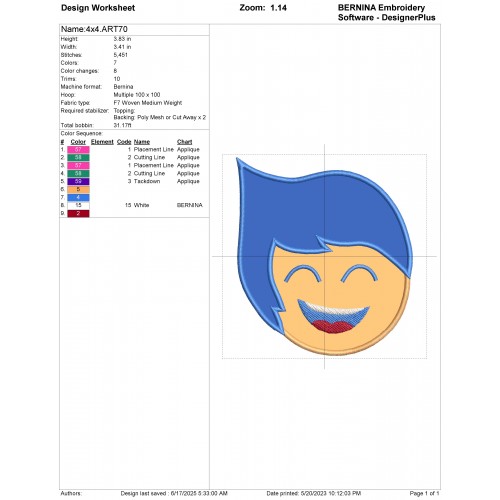Viewport: 500px width, 500px height.
Task: Click 'Cutting Line' in row 4
Action: coord(149,174)
